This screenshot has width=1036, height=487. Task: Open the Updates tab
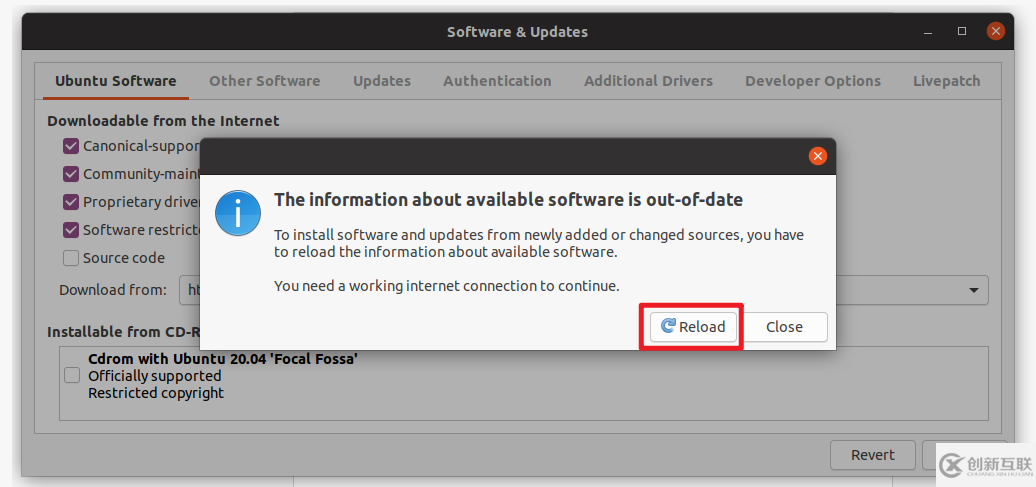(382, 81)
